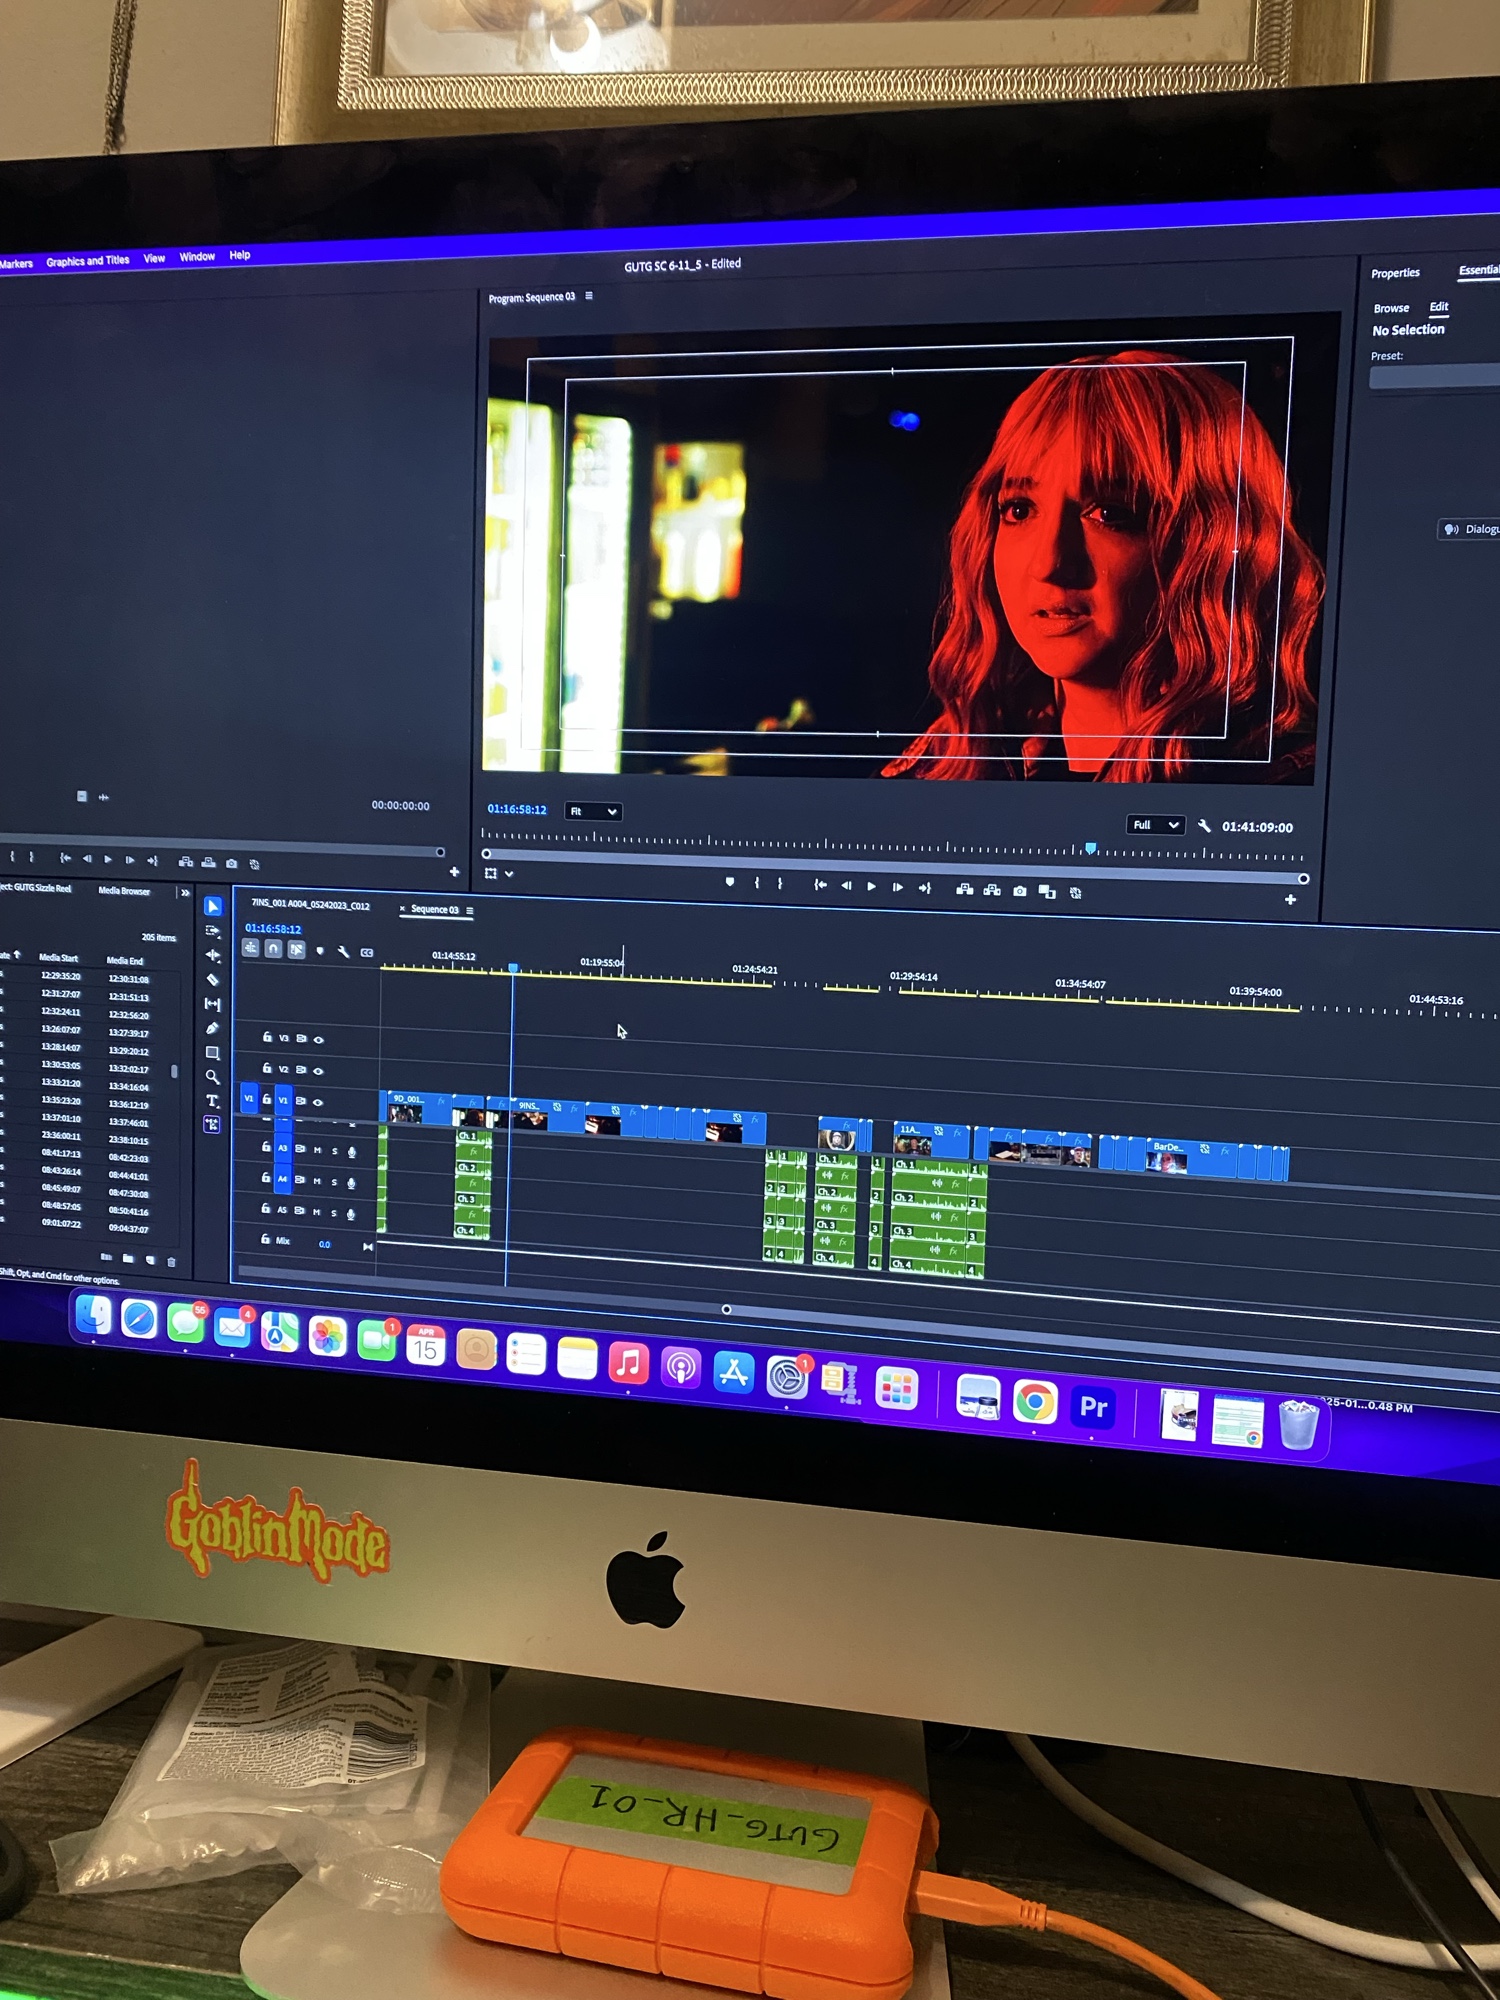
Task: Click the Program monitor playhead marker
Action: click(x=1091, y=849)
